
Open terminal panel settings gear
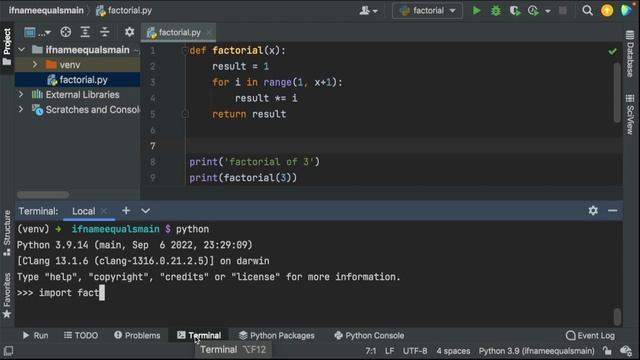593,211
